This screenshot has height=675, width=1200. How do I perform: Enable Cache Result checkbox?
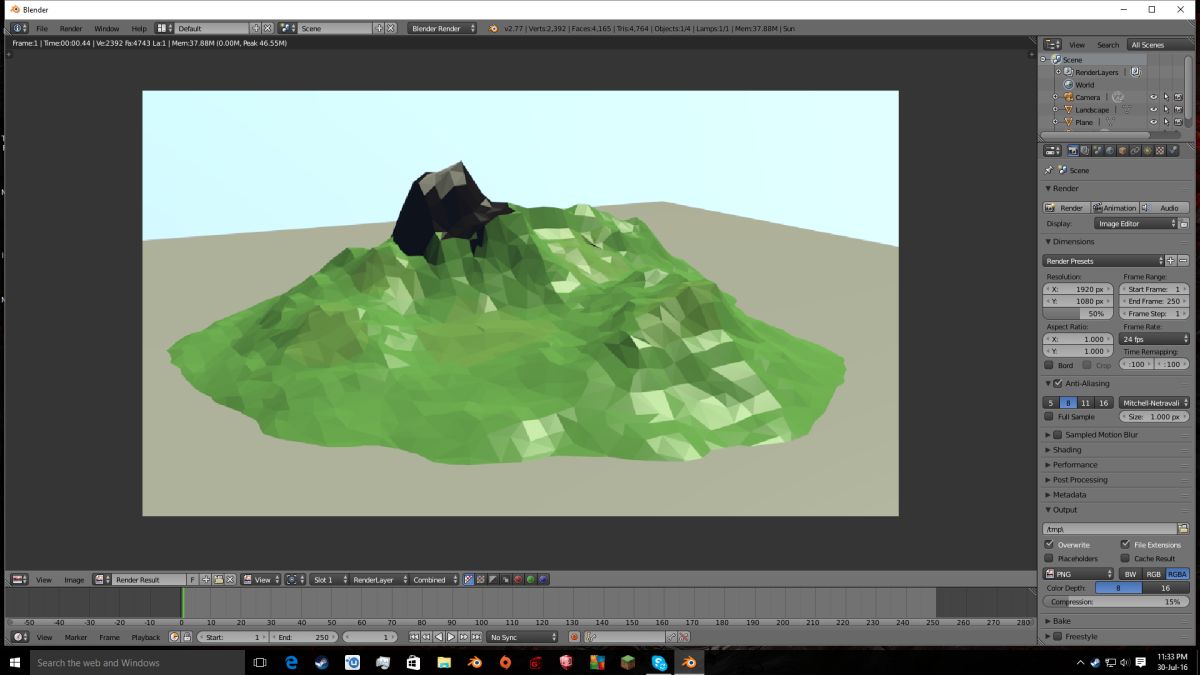1125,558
